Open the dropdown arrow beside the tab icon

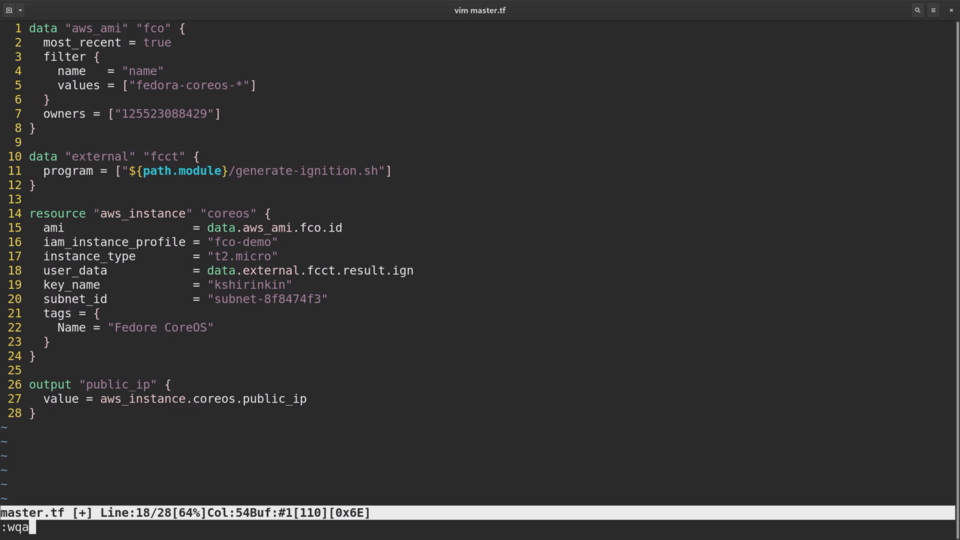pyautogui.click(x=20, y=10)
